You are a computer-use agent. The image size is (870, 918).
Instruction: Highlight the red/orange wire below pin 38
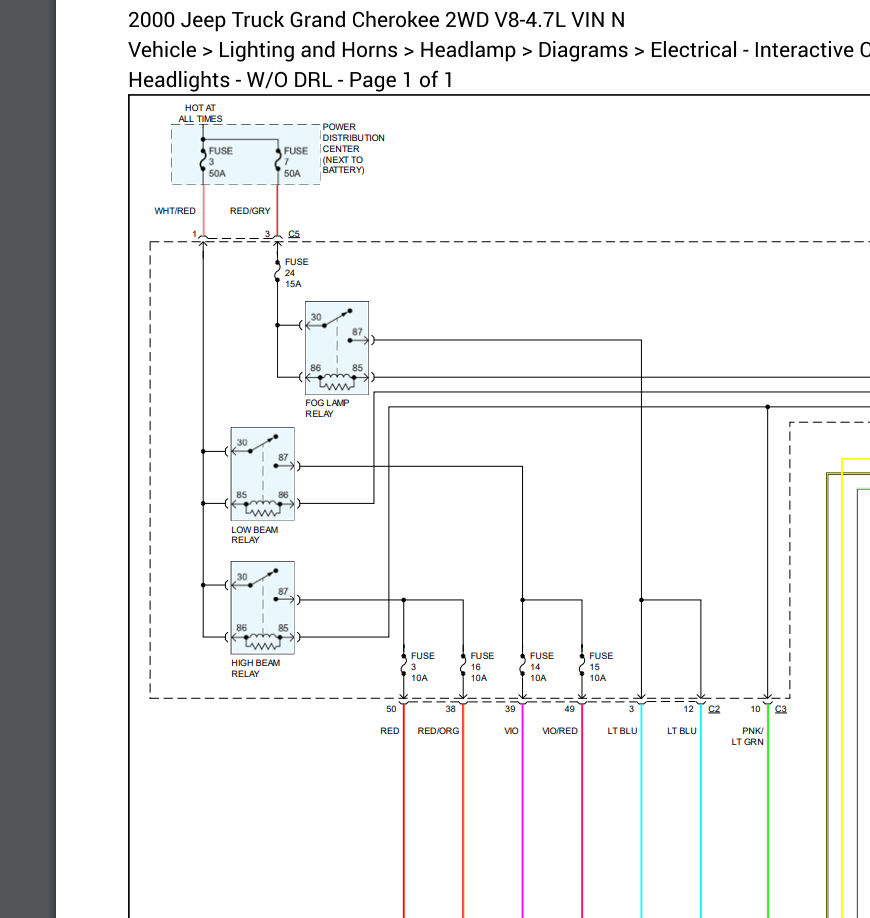[x=463, y=811]
